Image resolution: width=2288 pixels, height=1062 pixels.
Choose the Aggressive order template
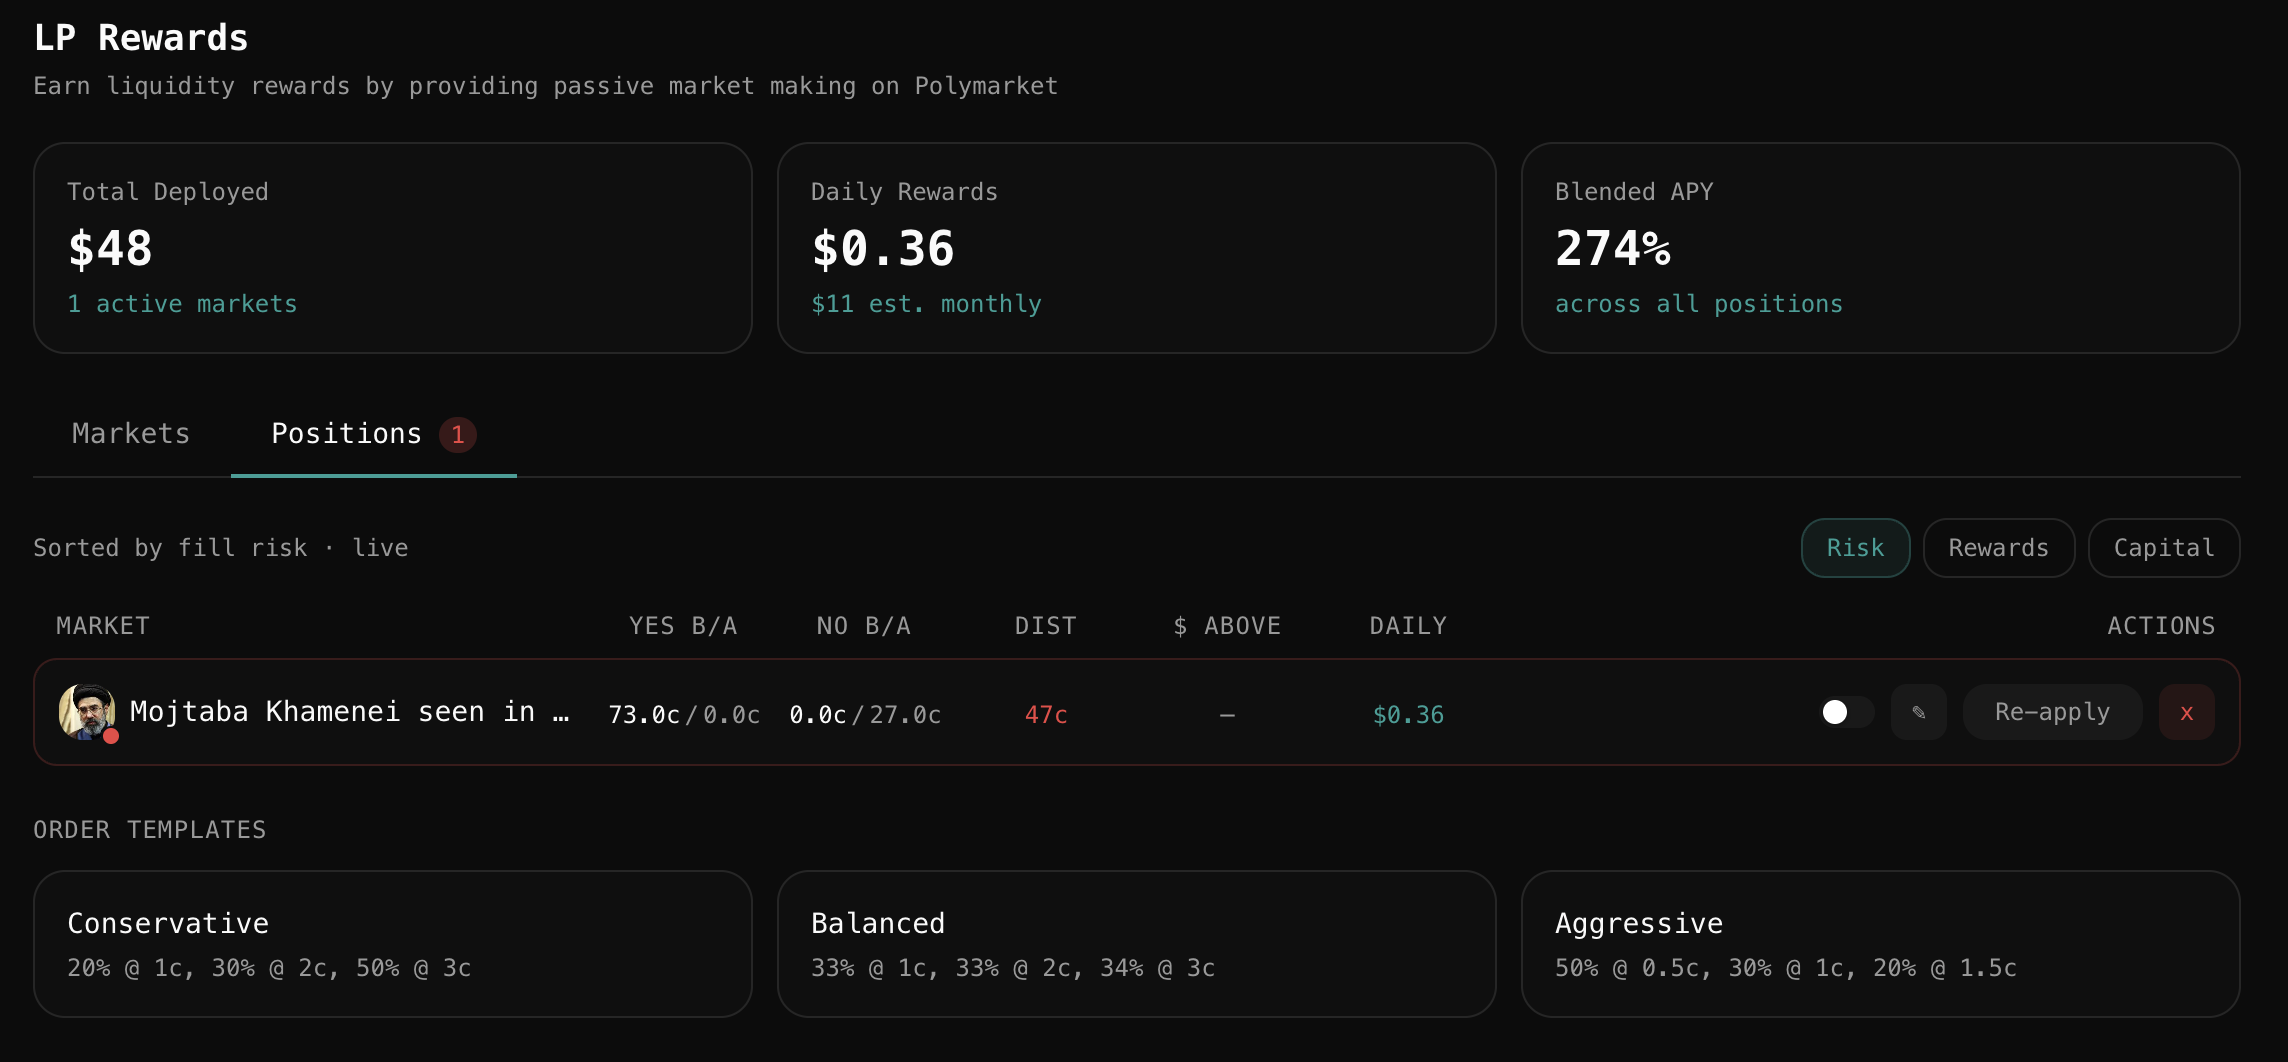[1880, 944]
